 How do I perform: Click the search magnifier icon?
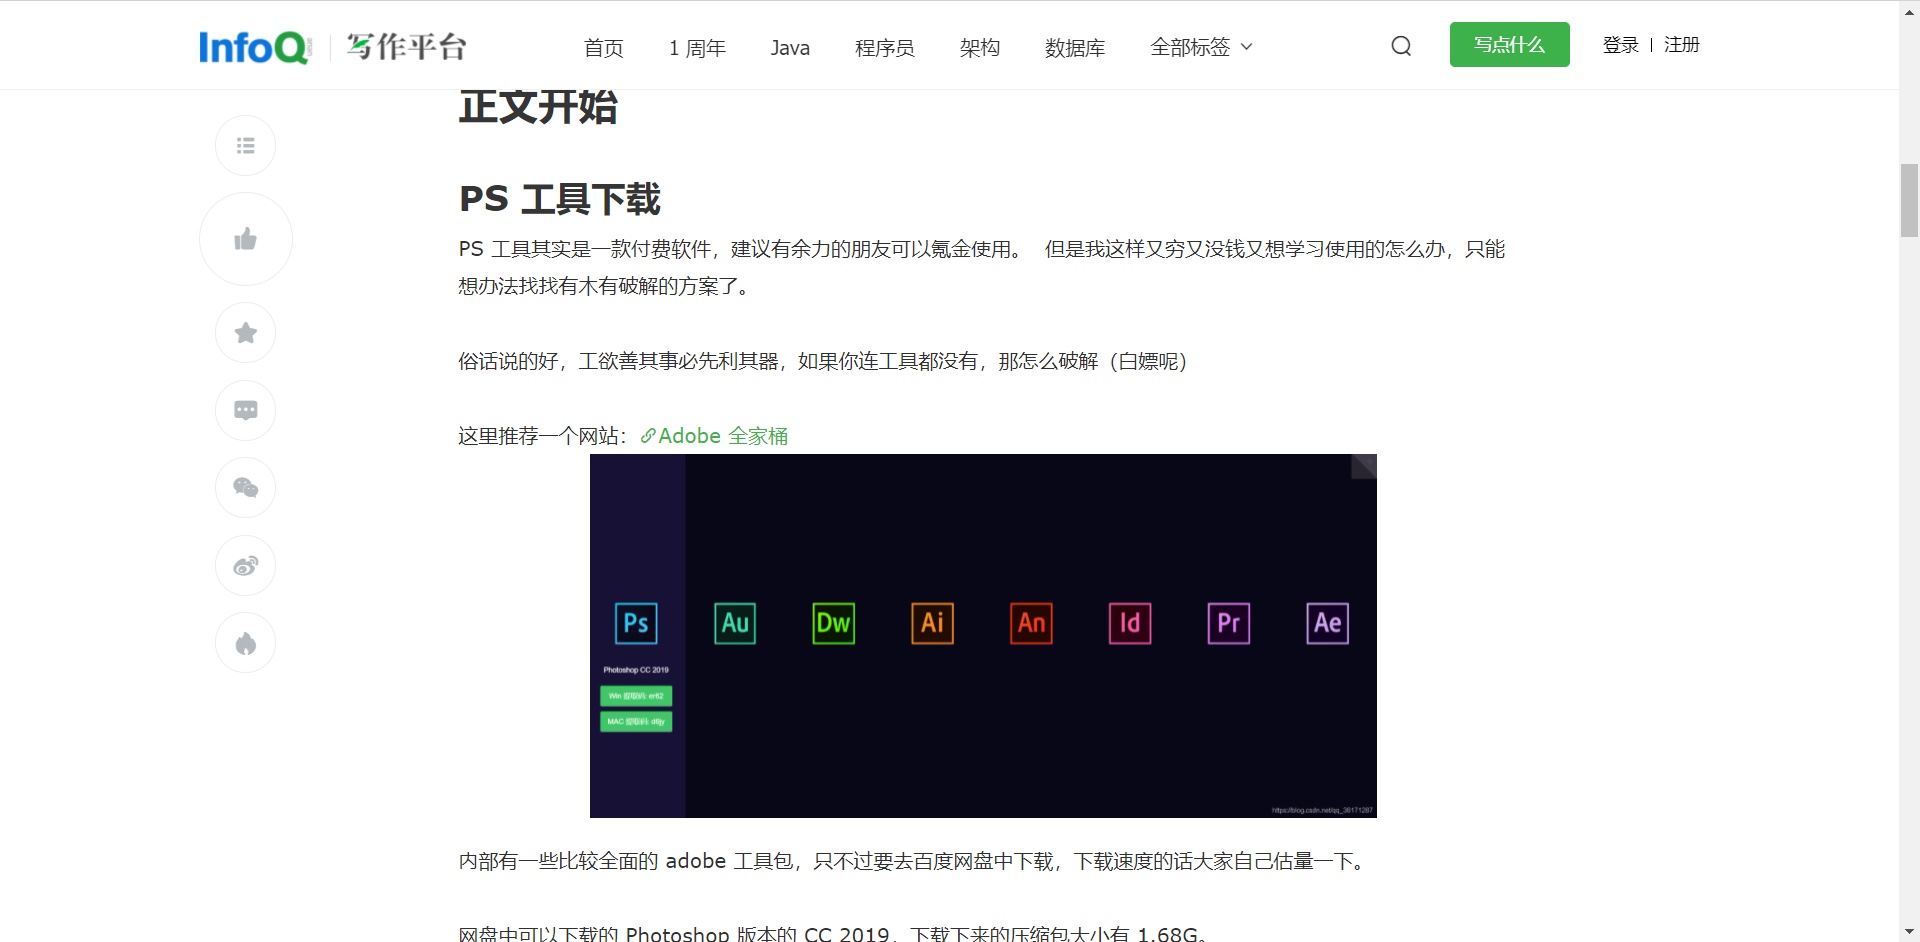pyautogui.click(x=1401, y=46)
